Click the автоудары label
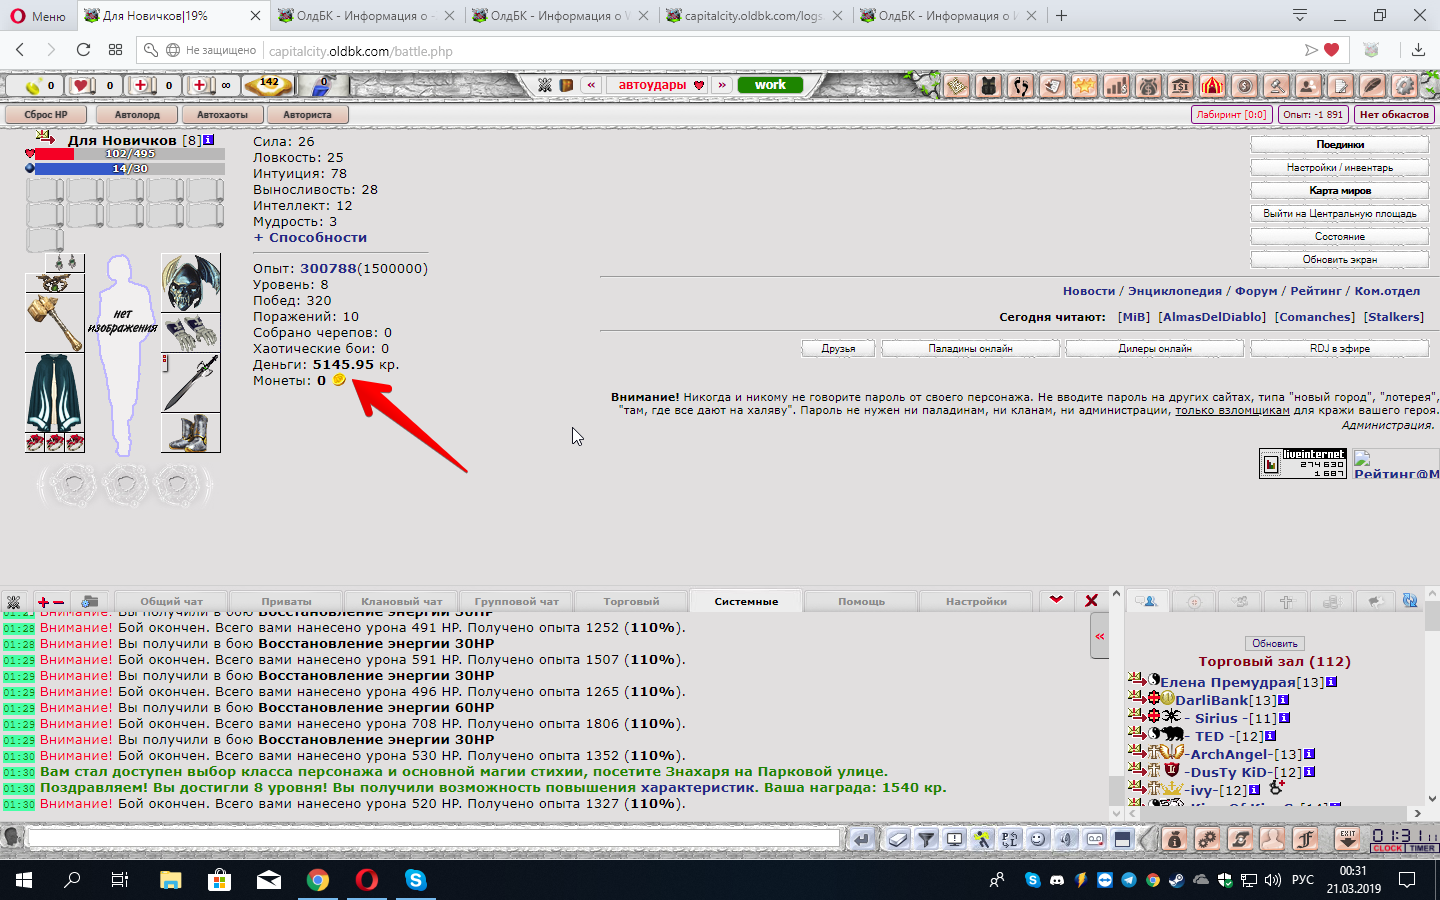The image size is (1440, 900). click(652, 85)
